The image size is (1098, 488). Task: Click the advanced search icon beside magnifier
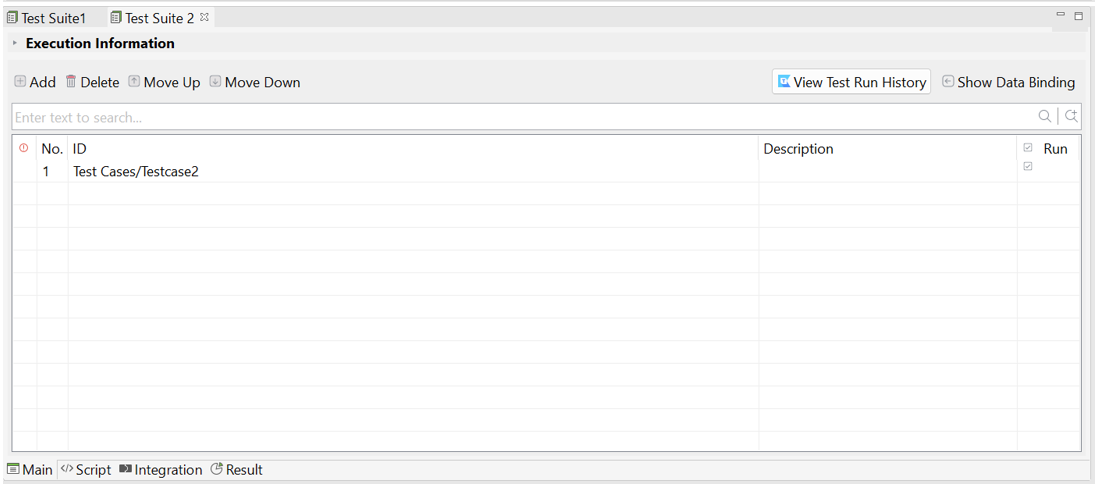[x=1071, y=116]
